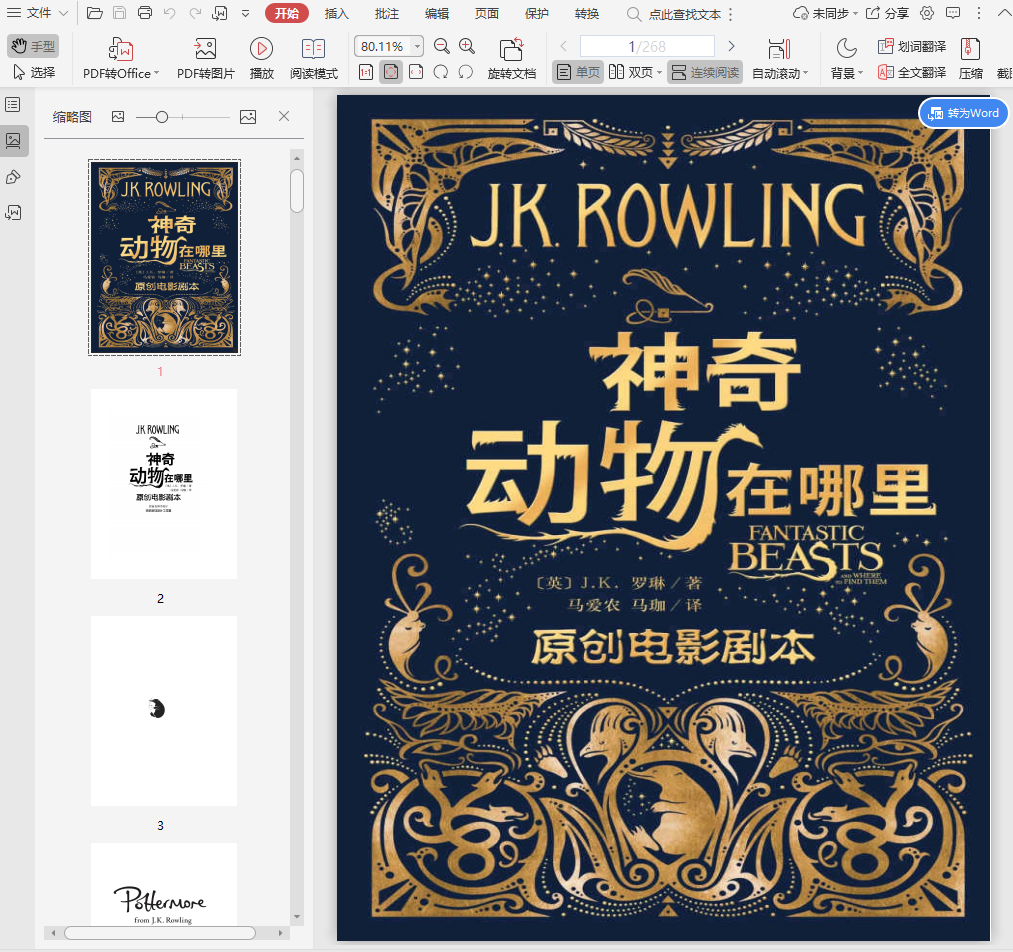This screenshot has width=1013, height=952.
Task: Select page 2 thumbnail
Action: [163, 484]
